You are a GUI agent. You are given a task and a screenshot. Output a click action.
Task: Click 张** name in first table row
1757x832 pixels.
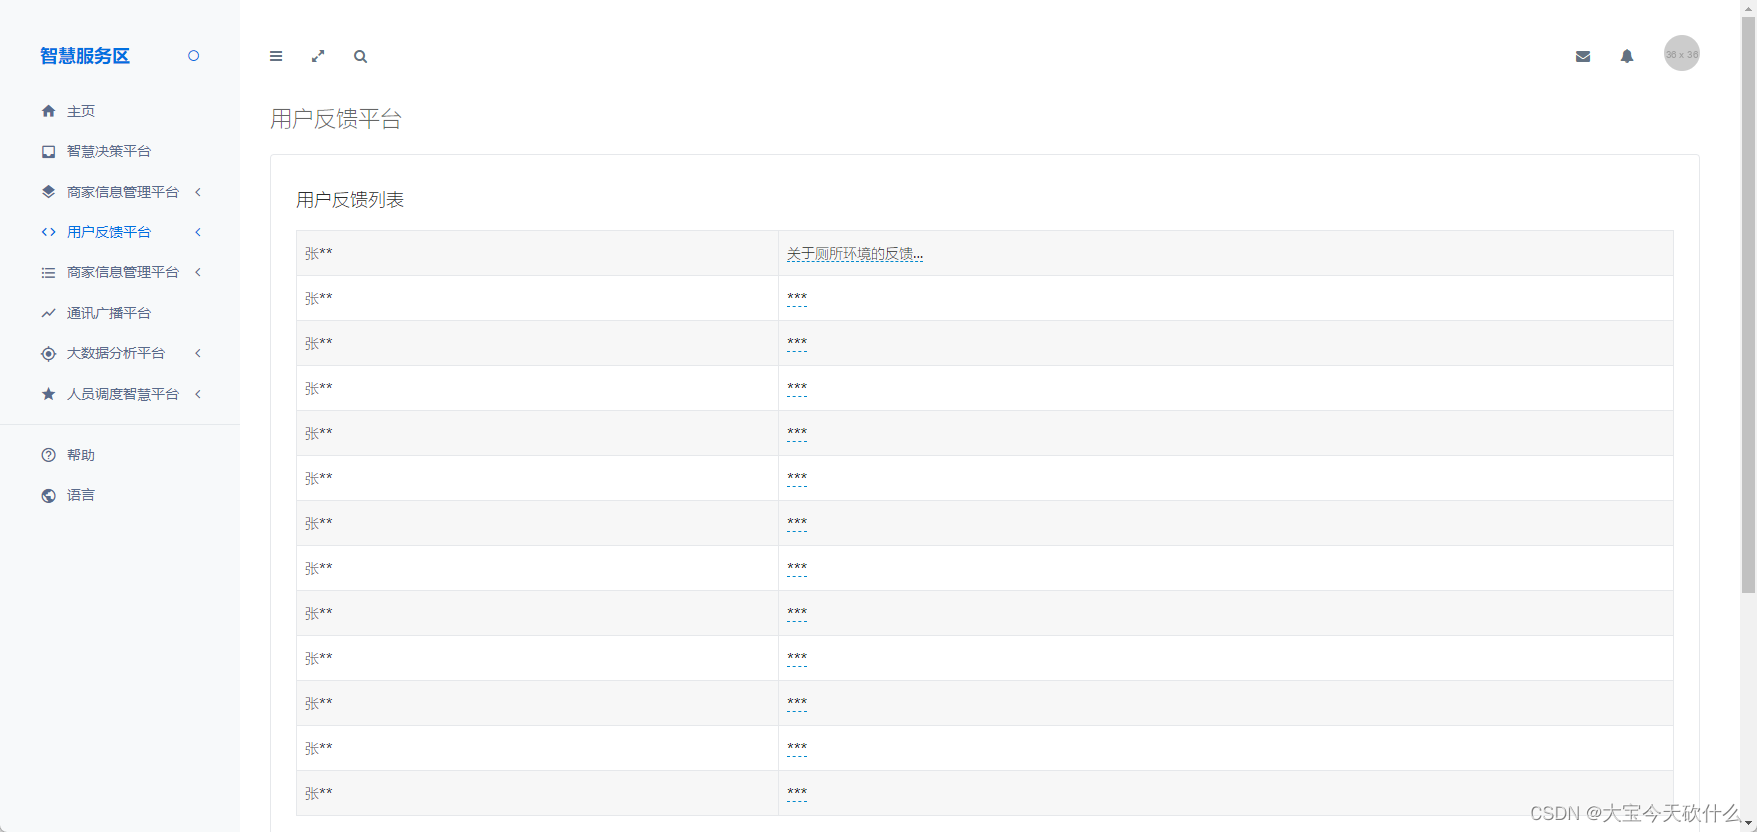point(319,254)
